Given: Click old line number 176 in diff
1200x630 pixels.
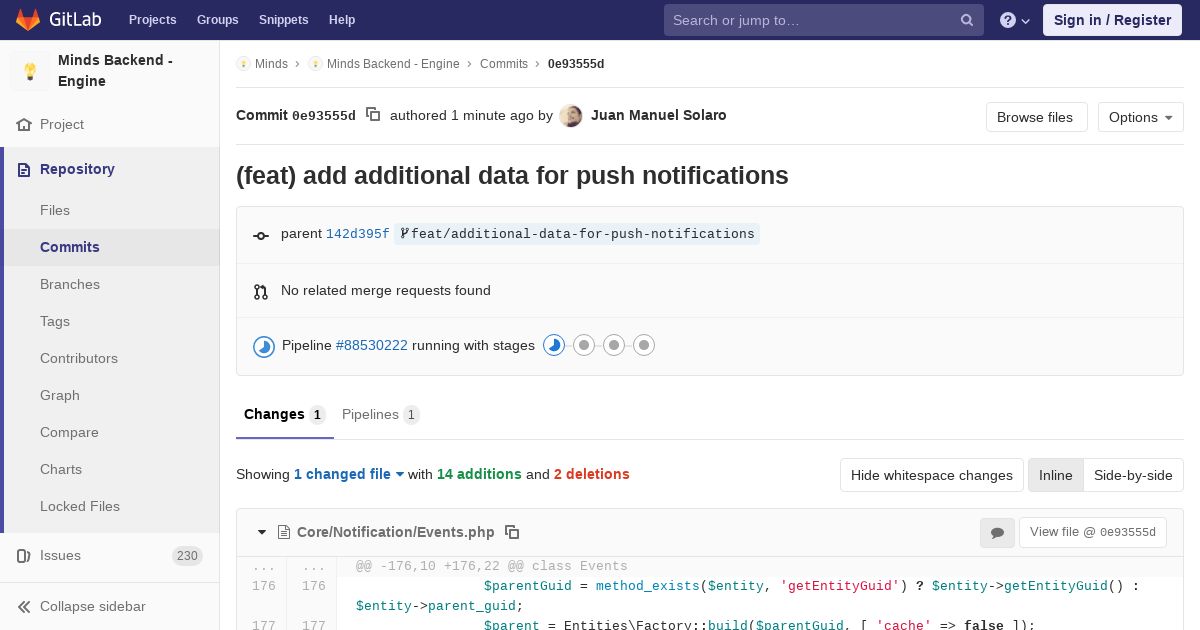Looking at the screenshot, I should (x=263, y=586).
